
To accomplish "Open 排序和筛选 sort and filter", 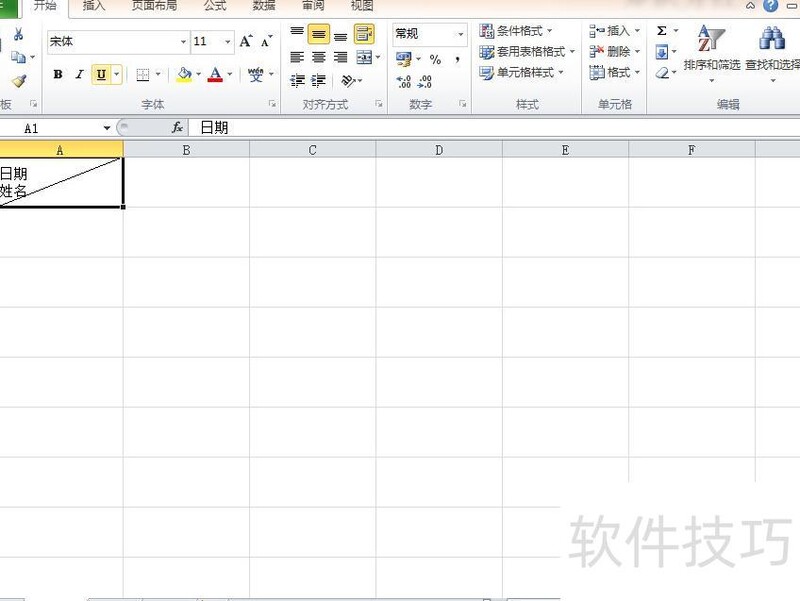I will click(712, 54).
